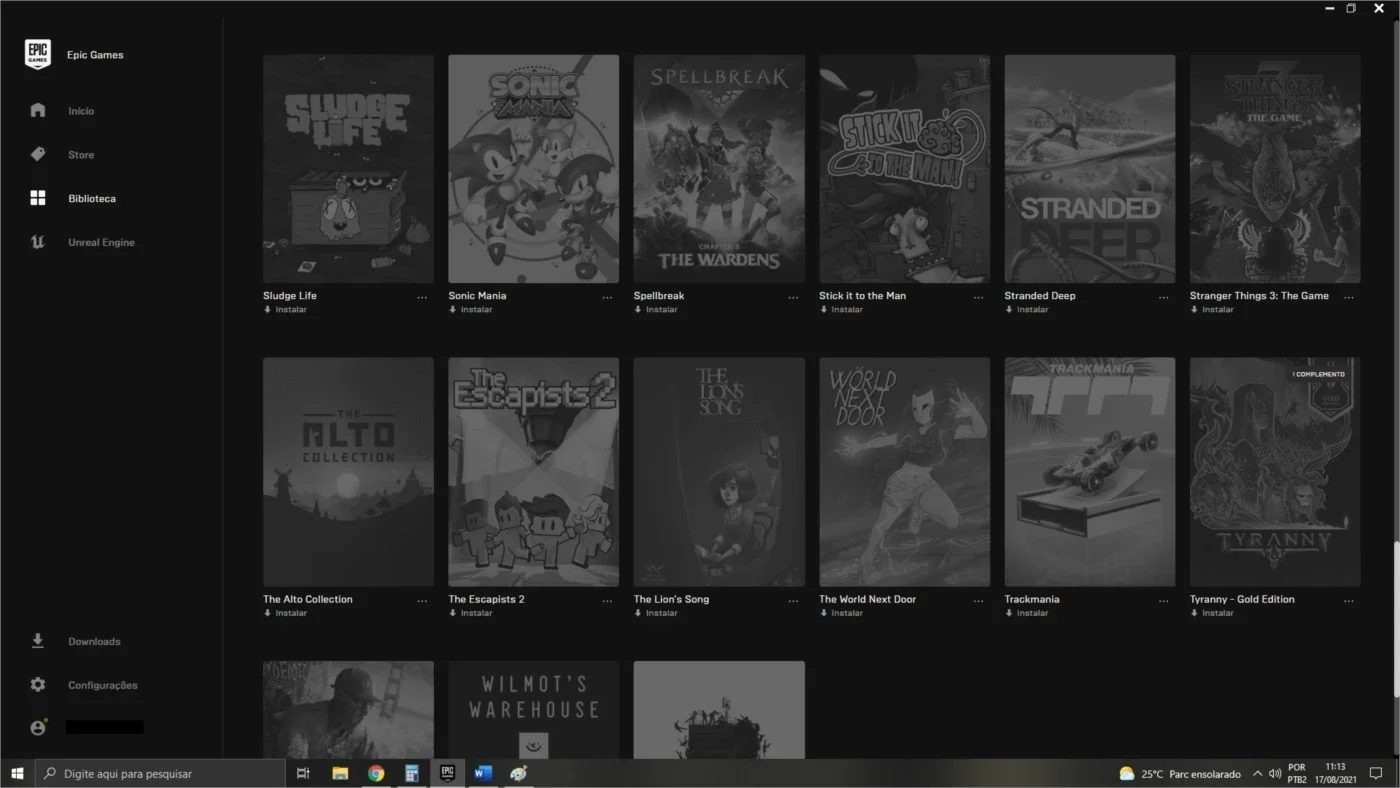The width and height of the screenshot is (1400, 788).
Task: Open the Início home icon
Action: tap(38, 110)
